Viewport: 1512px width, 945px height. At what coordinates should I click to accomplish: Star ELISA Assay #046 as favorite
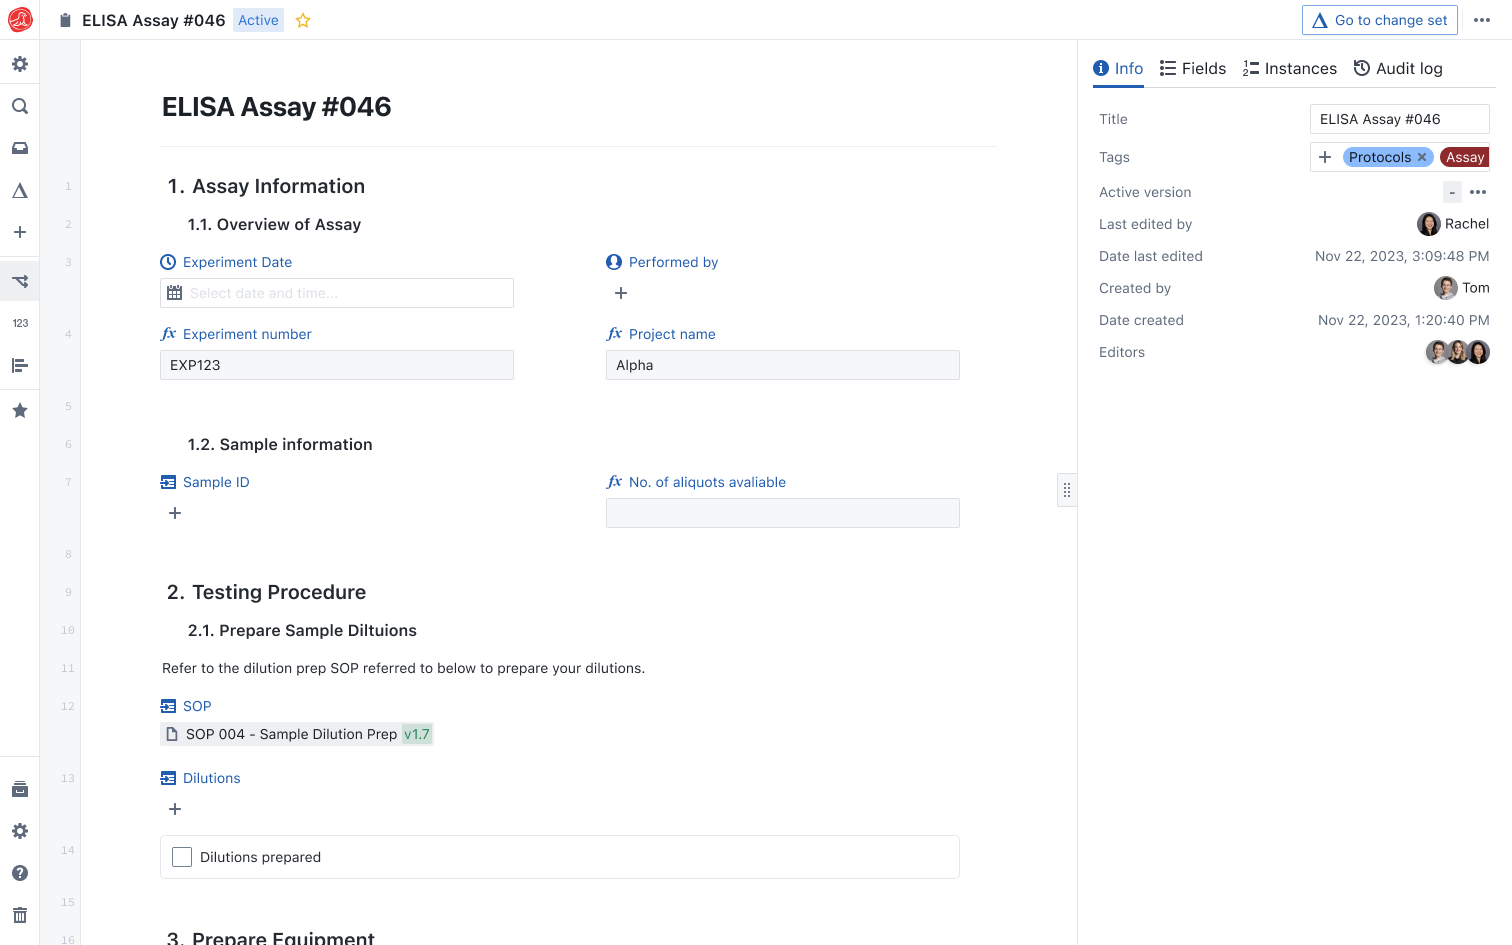(303, 20)
